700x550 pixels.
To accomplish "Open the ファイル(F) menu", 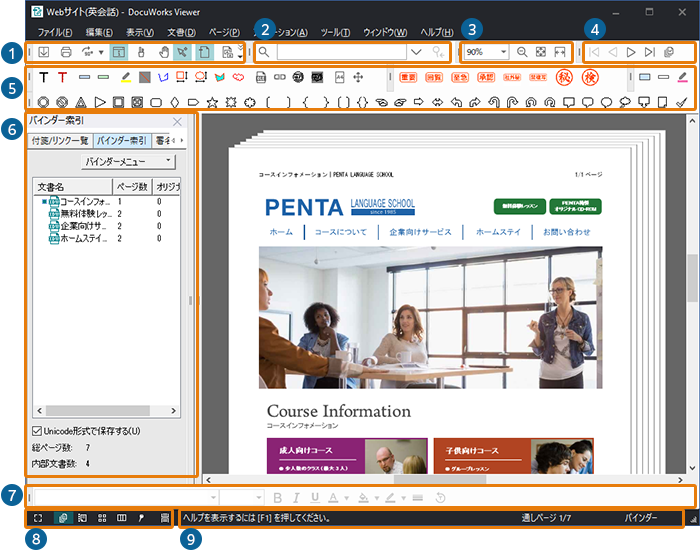I will [55, 32].
